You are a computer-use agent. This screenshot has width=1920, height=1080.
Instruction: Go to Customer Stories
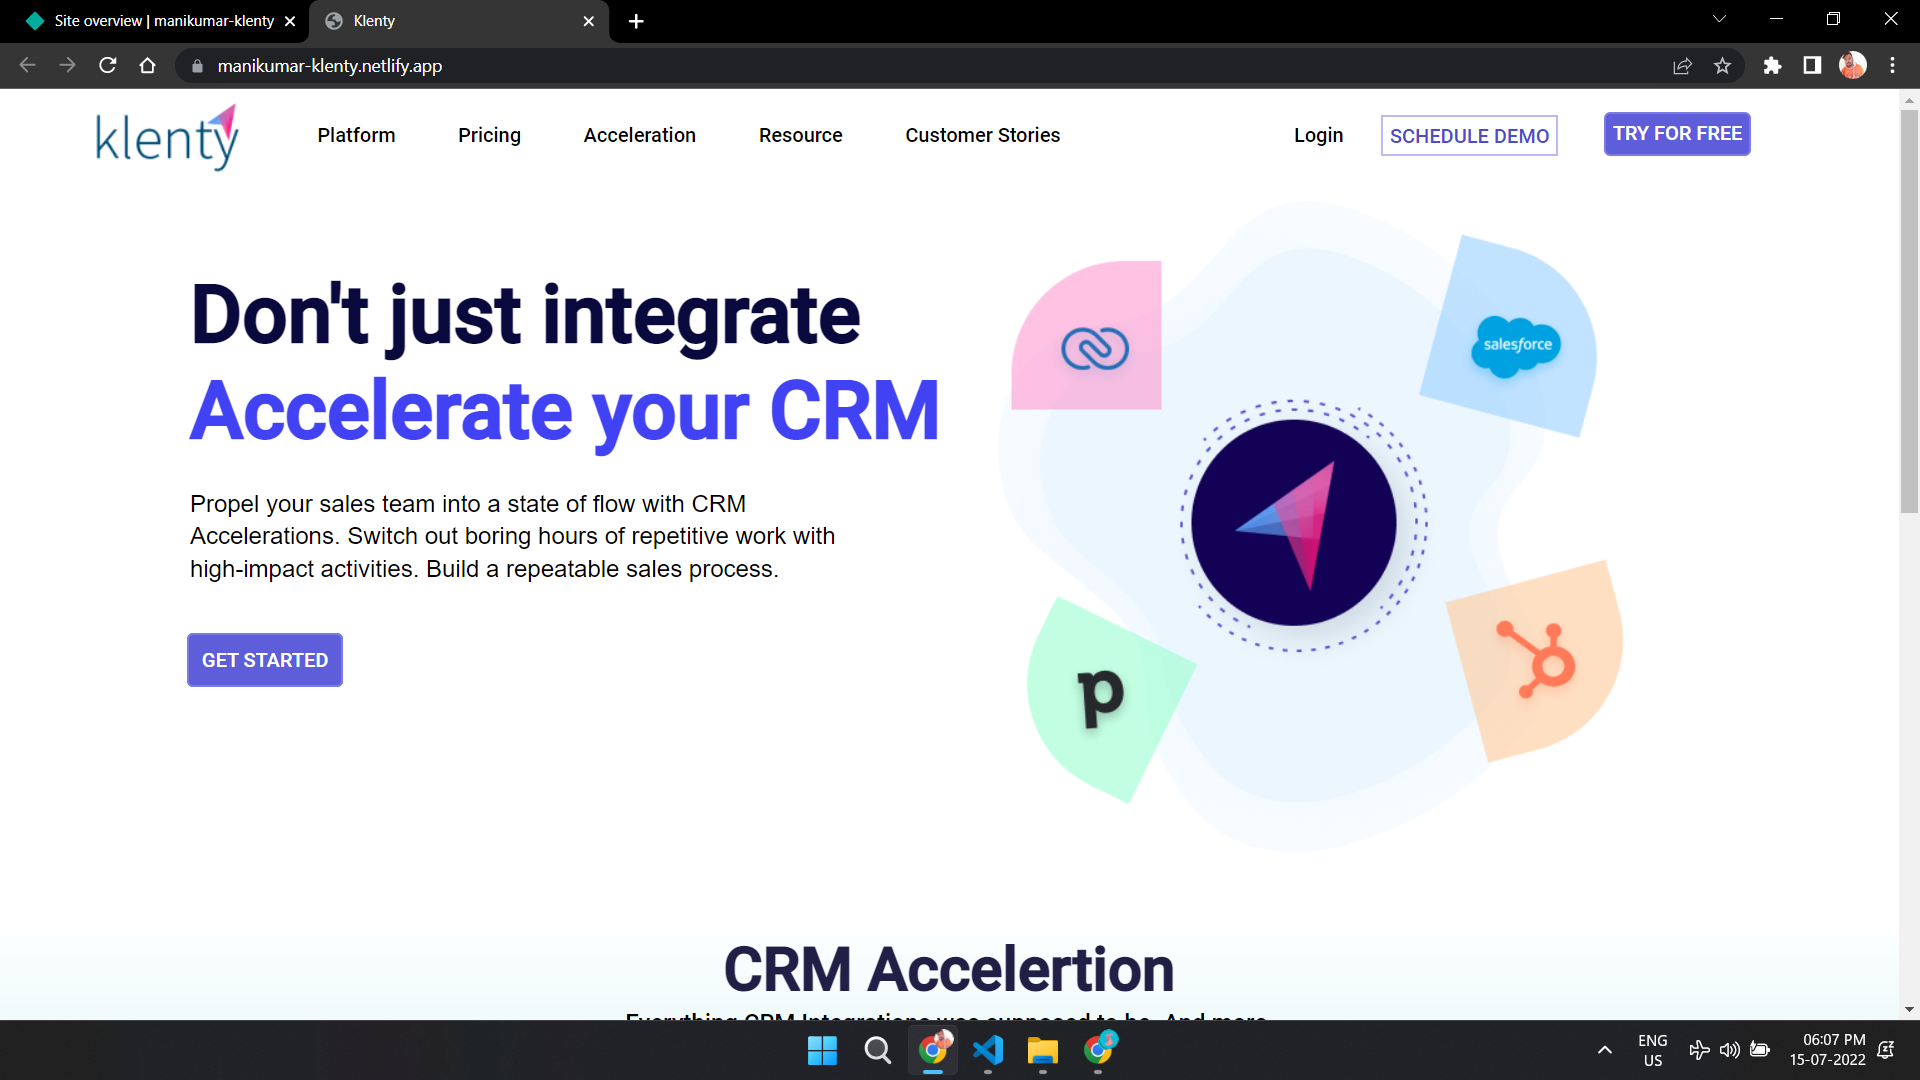(x=982, y=135)
